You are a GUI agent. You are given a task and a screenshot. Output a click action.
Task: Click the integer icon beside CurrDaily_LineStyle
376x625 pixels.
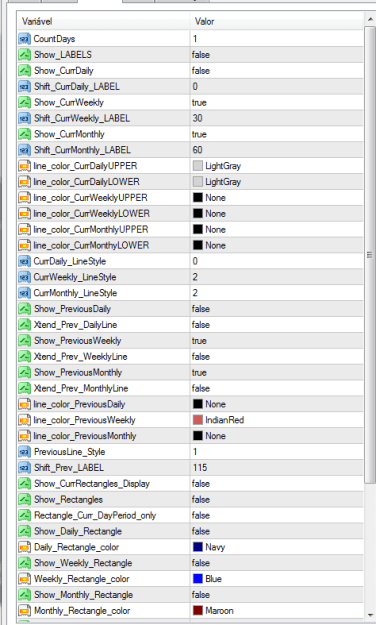(24, 261)
